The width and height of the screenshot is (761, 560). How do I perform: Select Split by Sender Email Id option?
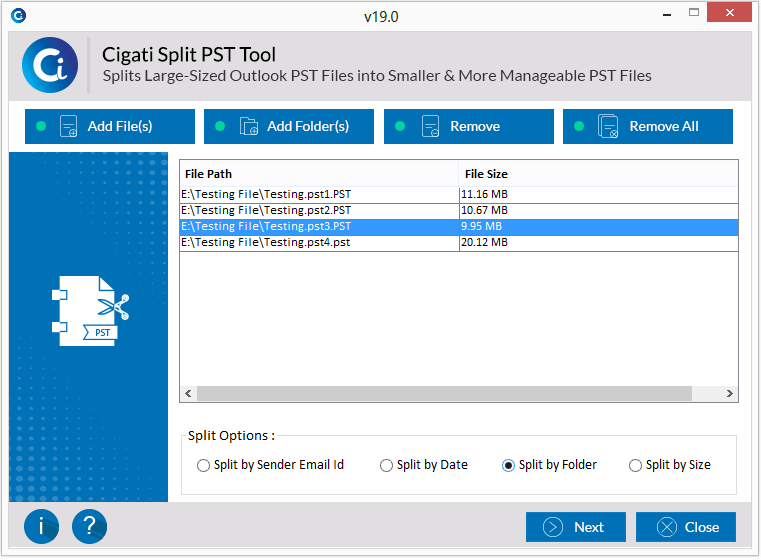point(270,465)
